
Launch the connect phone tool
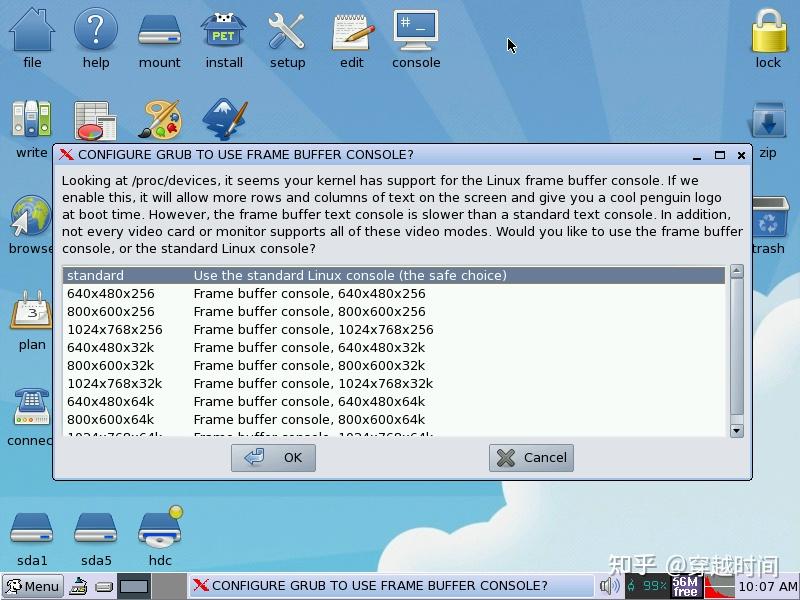[28, 407]
